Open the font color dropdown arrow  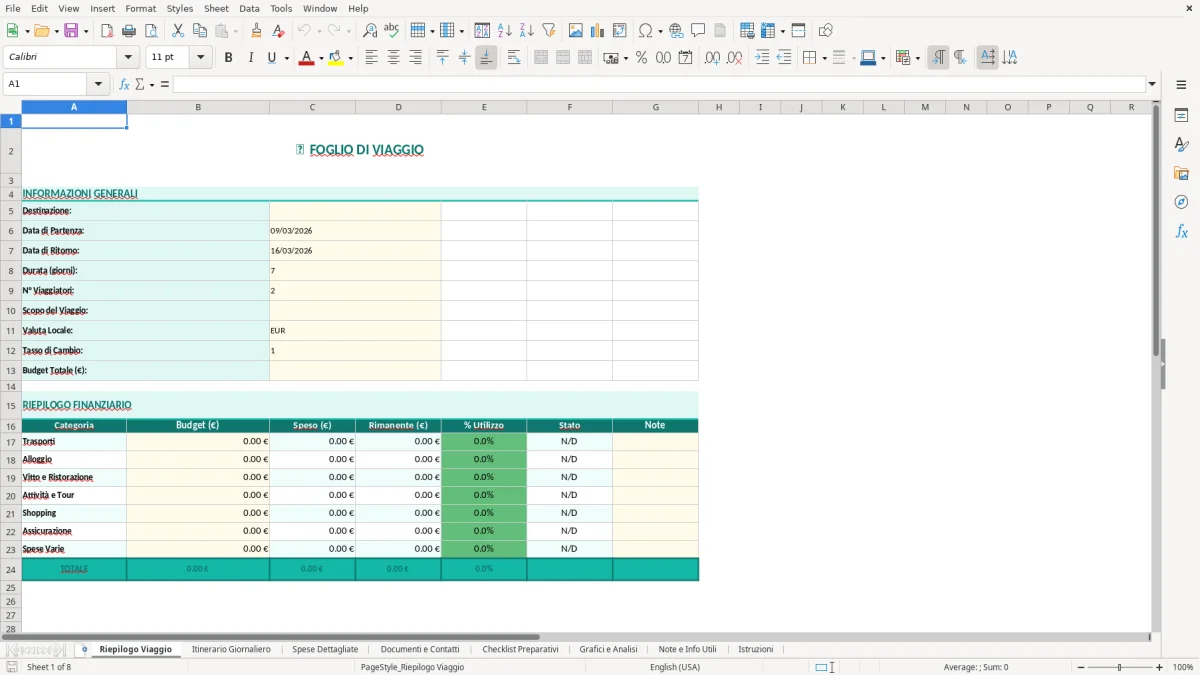point(320,58)
